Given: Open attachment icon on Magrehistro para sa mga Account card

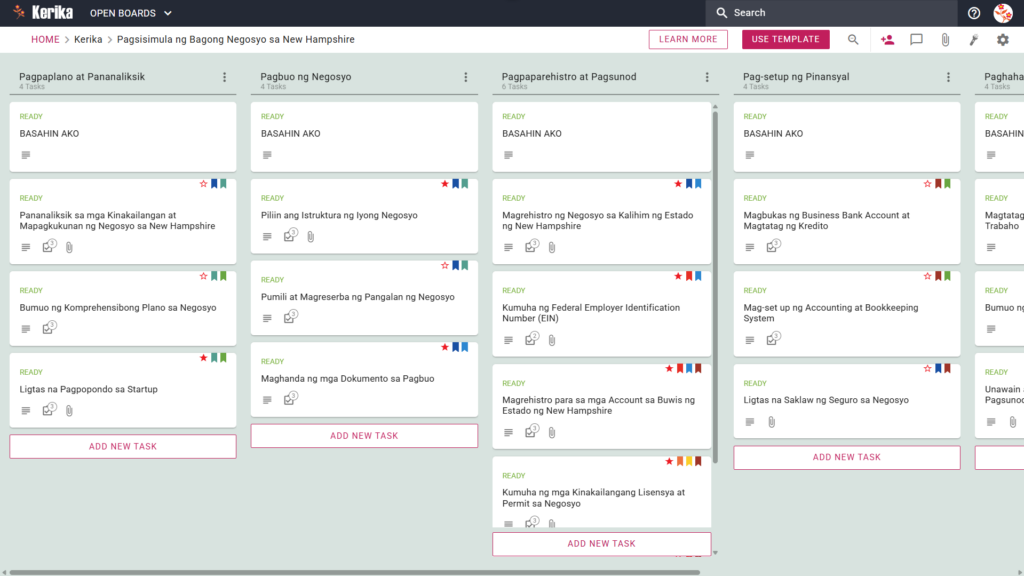Looking at the screenshot, I should 552,432.
